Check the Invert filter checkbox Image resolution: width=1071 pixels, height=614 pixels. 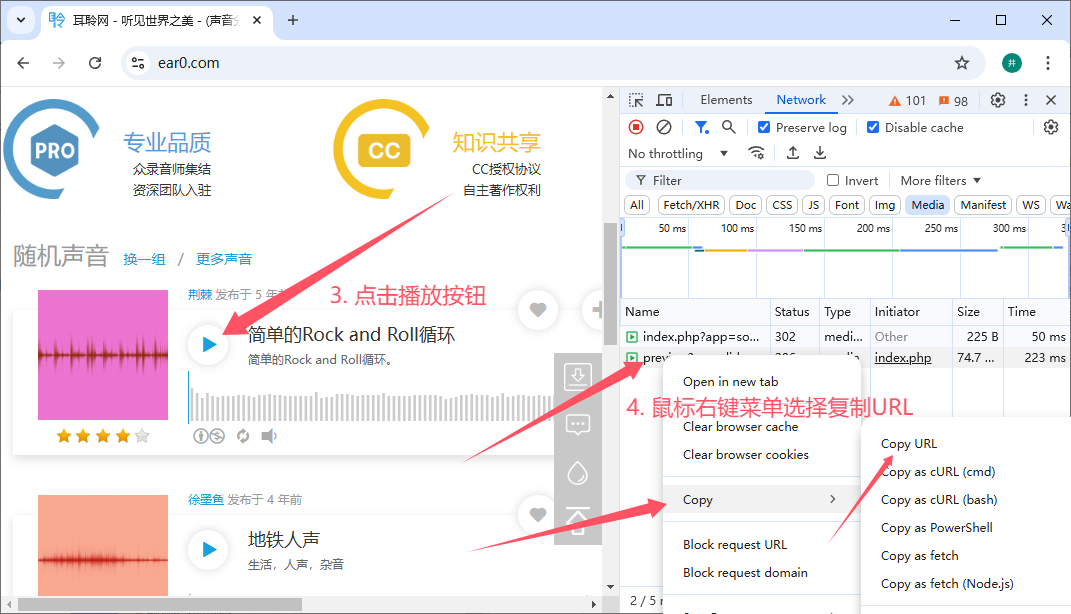[x=833, y=180]
